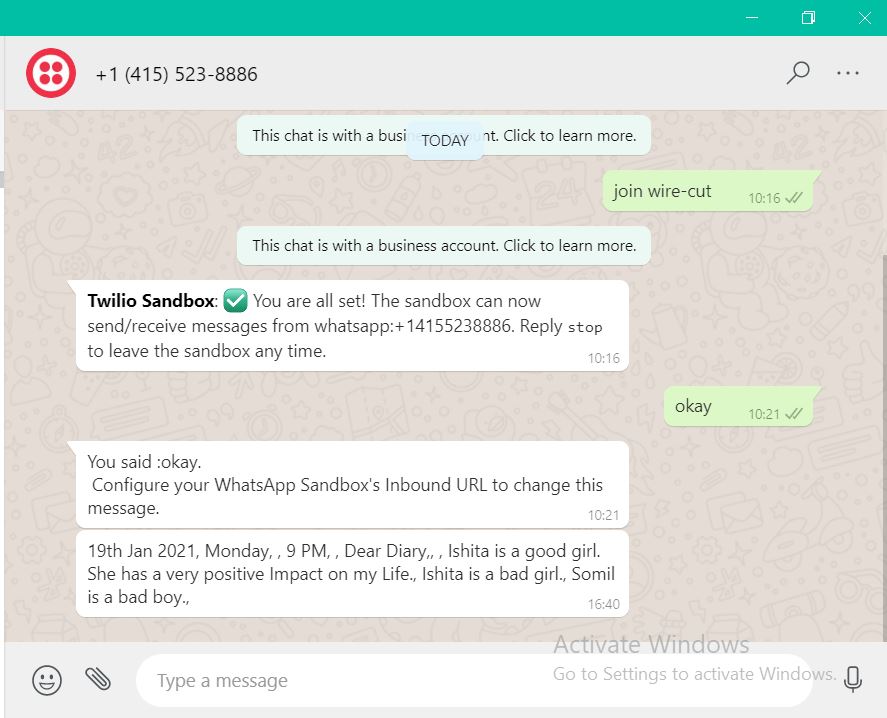Image resolution: width=887 pixels, height=718 pixels.
Task: Focus the Type a message field
Action: (x=474, y=680)
